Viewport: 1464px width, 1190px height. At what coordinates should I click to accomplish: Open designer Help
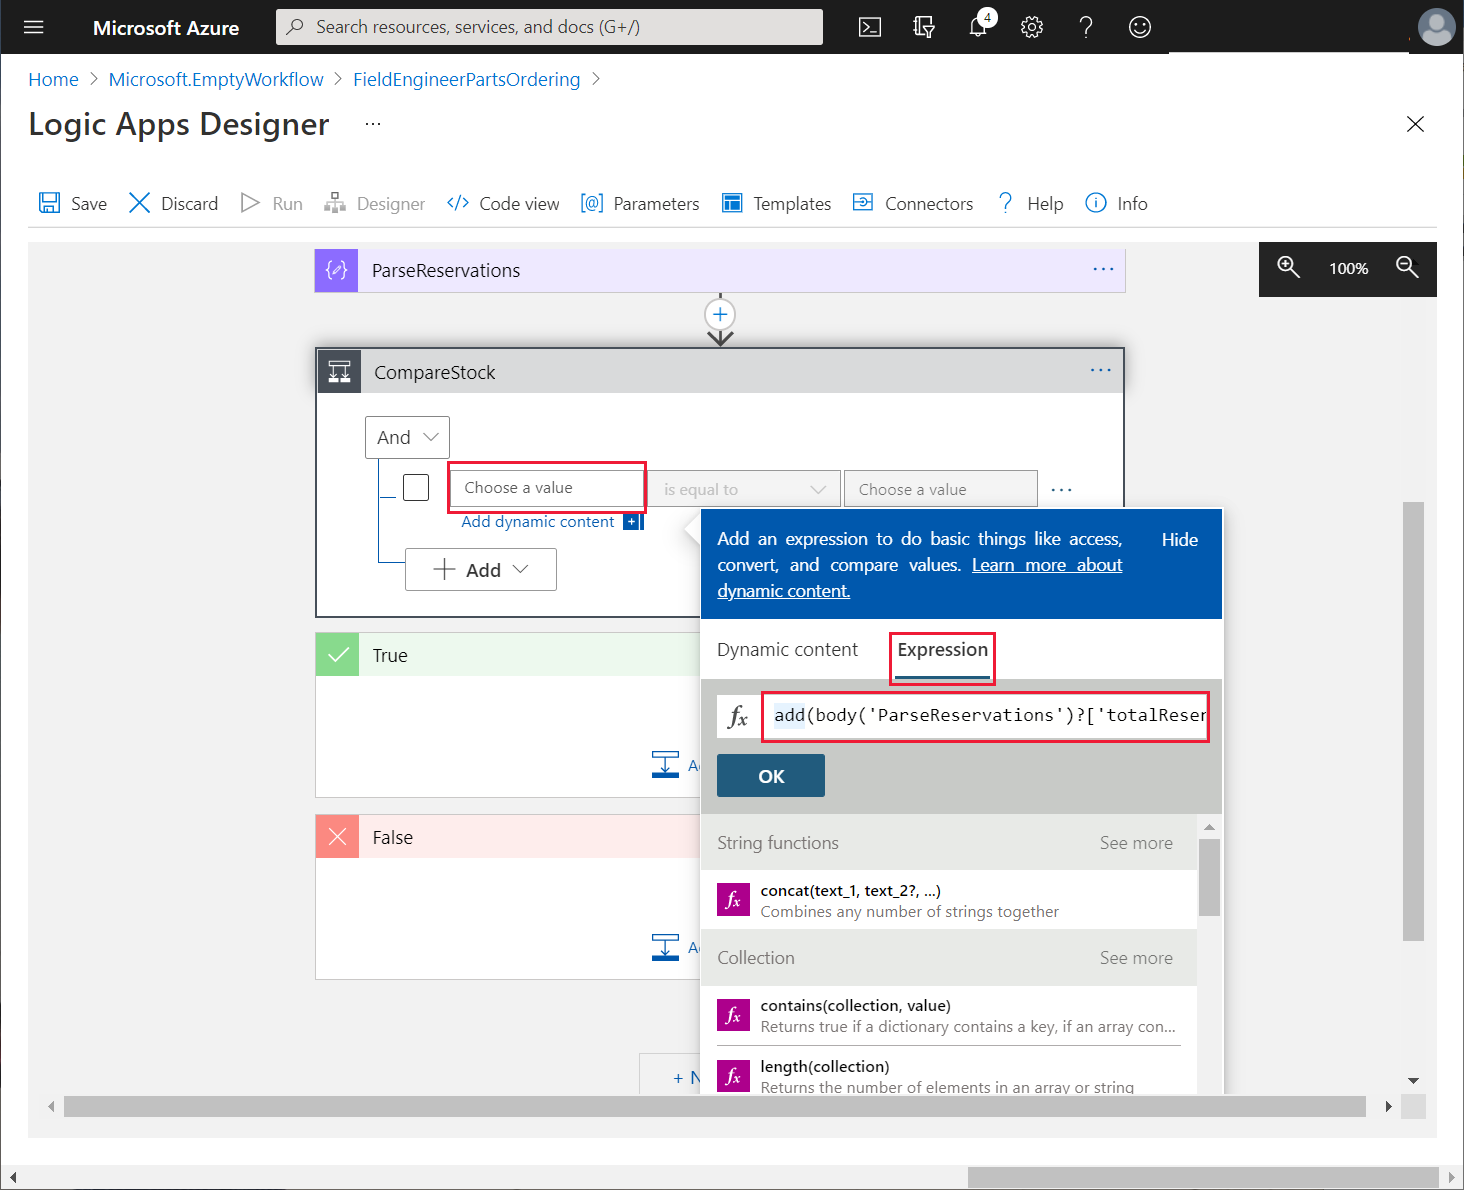coord(1030,203)
